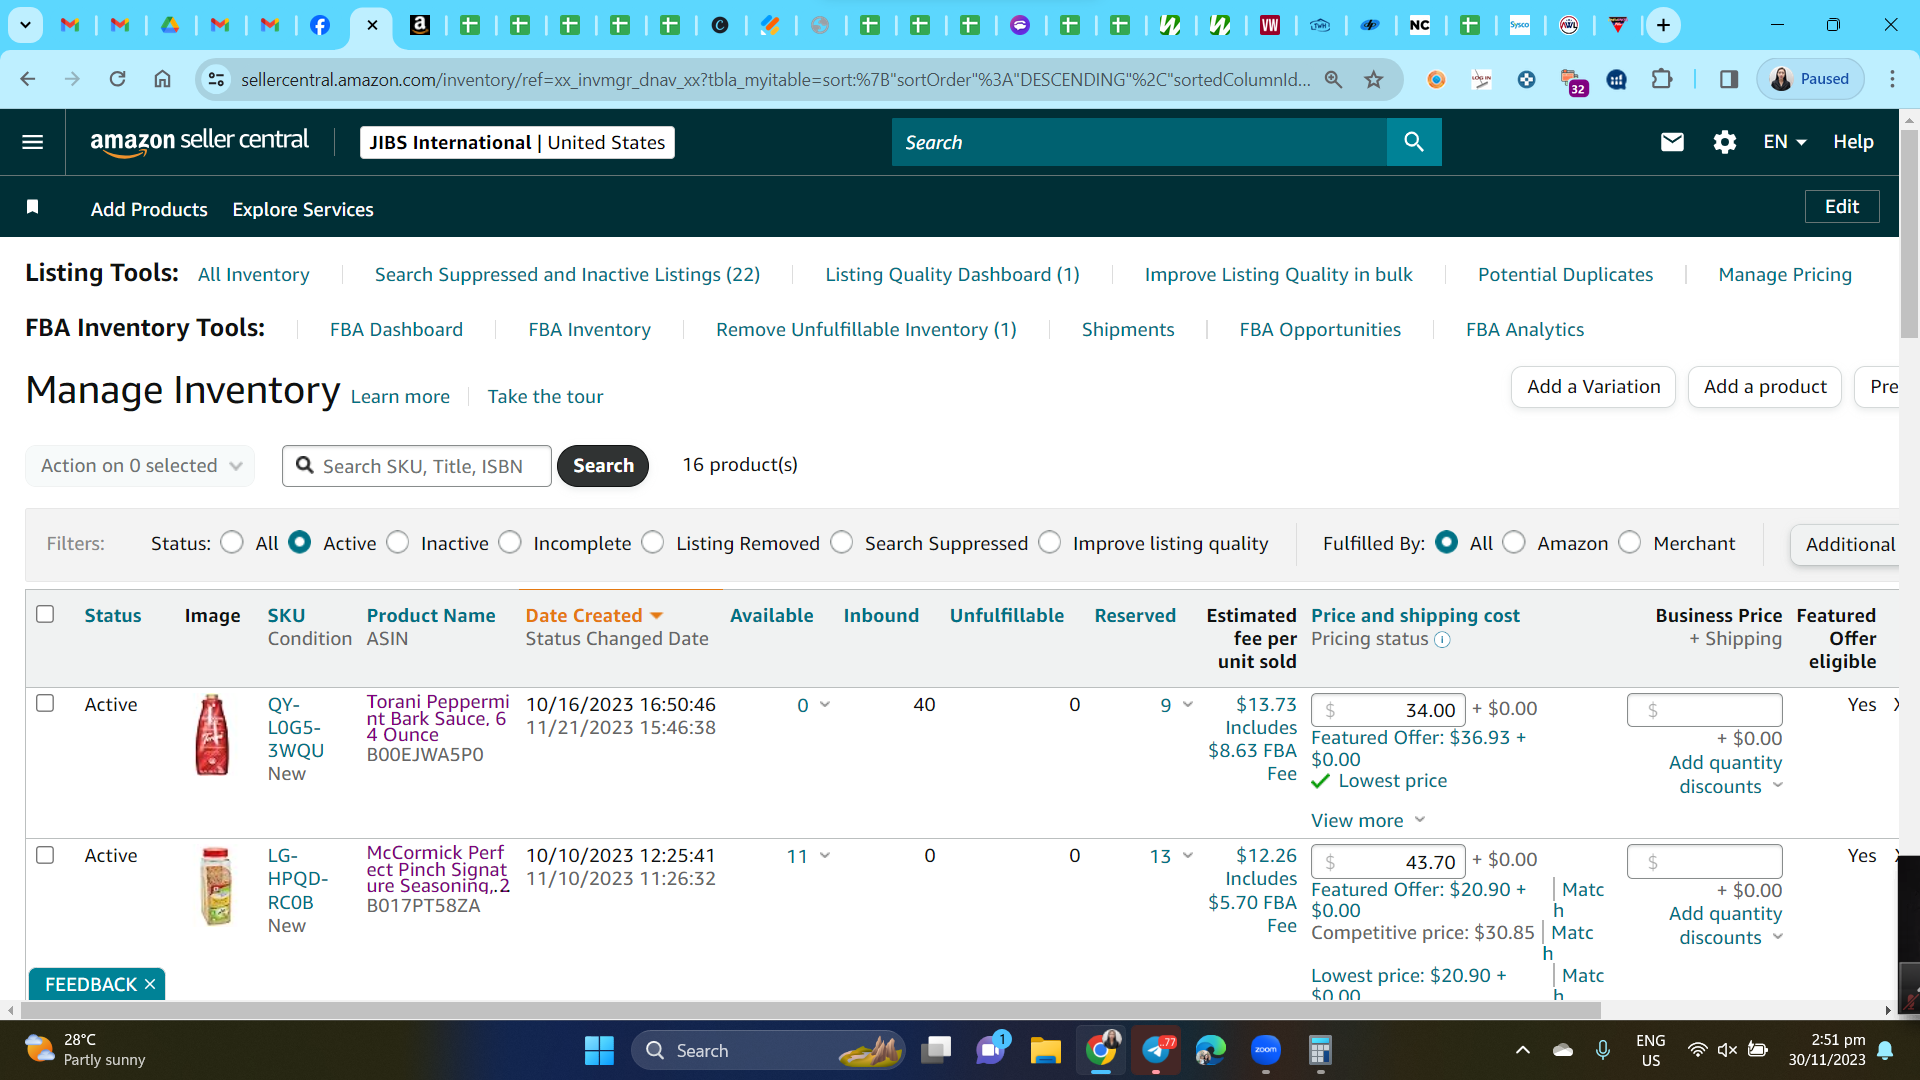The width and height of the screenshot is (1920, 1080).
Task: Toggle the browser side panel icon
Action: [1728, 79]
